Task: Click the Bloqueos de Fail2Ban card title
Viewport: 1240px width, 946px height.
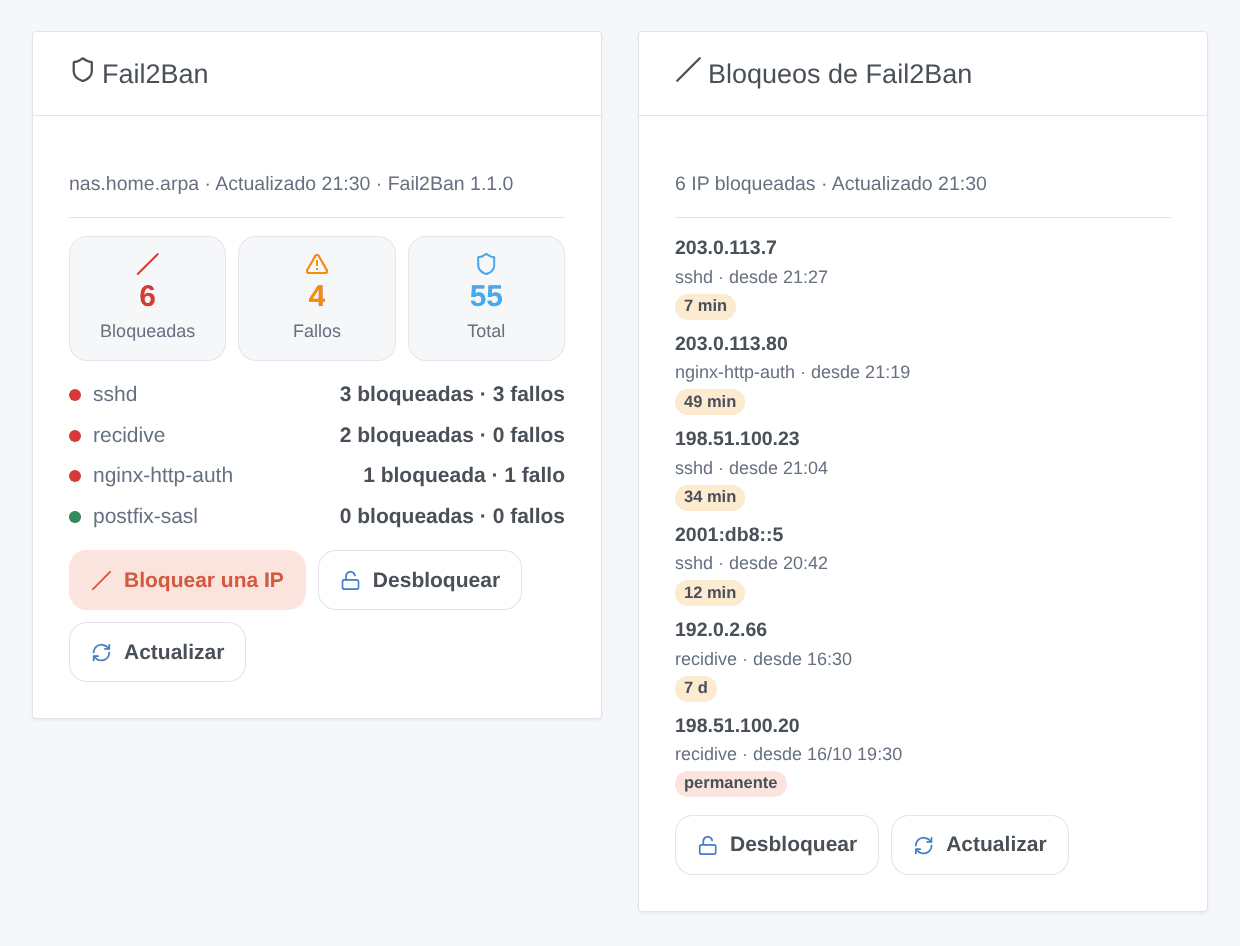Action: point(840,74)
